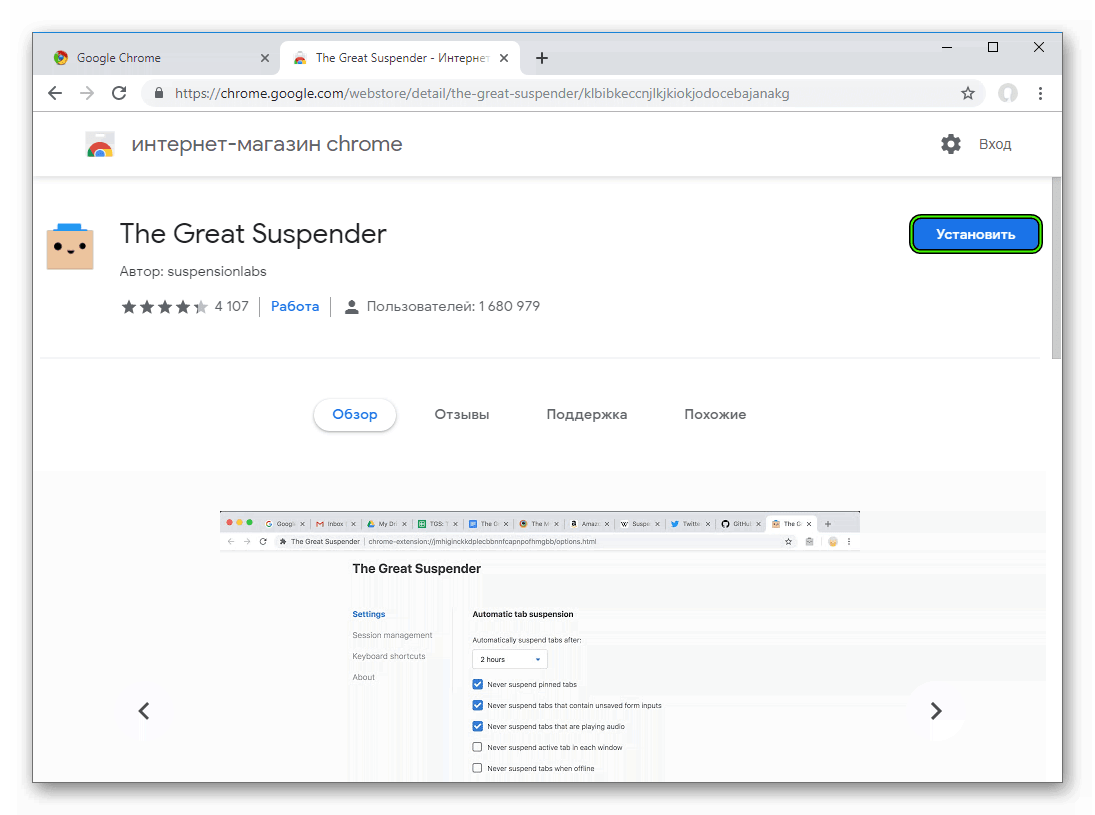Viewport: 1095px width, 815px height.
Task: Select The Great Suspender browser tab
Action: [400, 58]
